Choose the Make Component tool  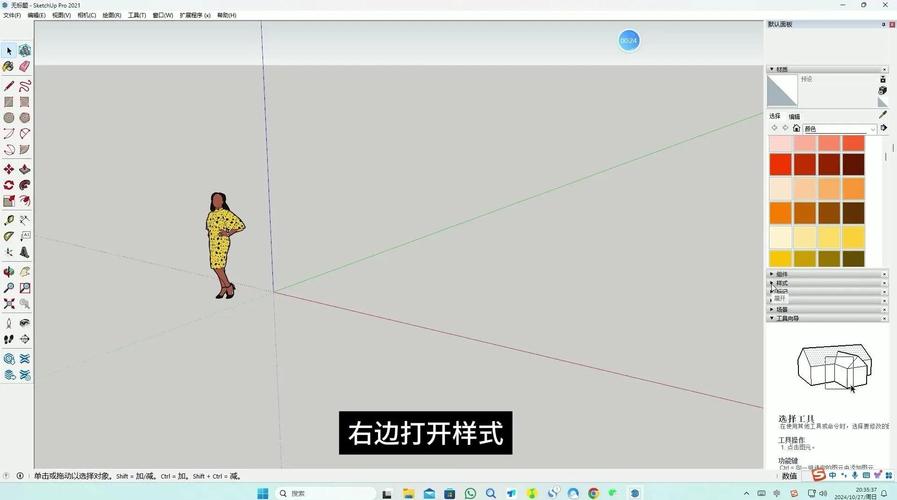pos(25,51)
